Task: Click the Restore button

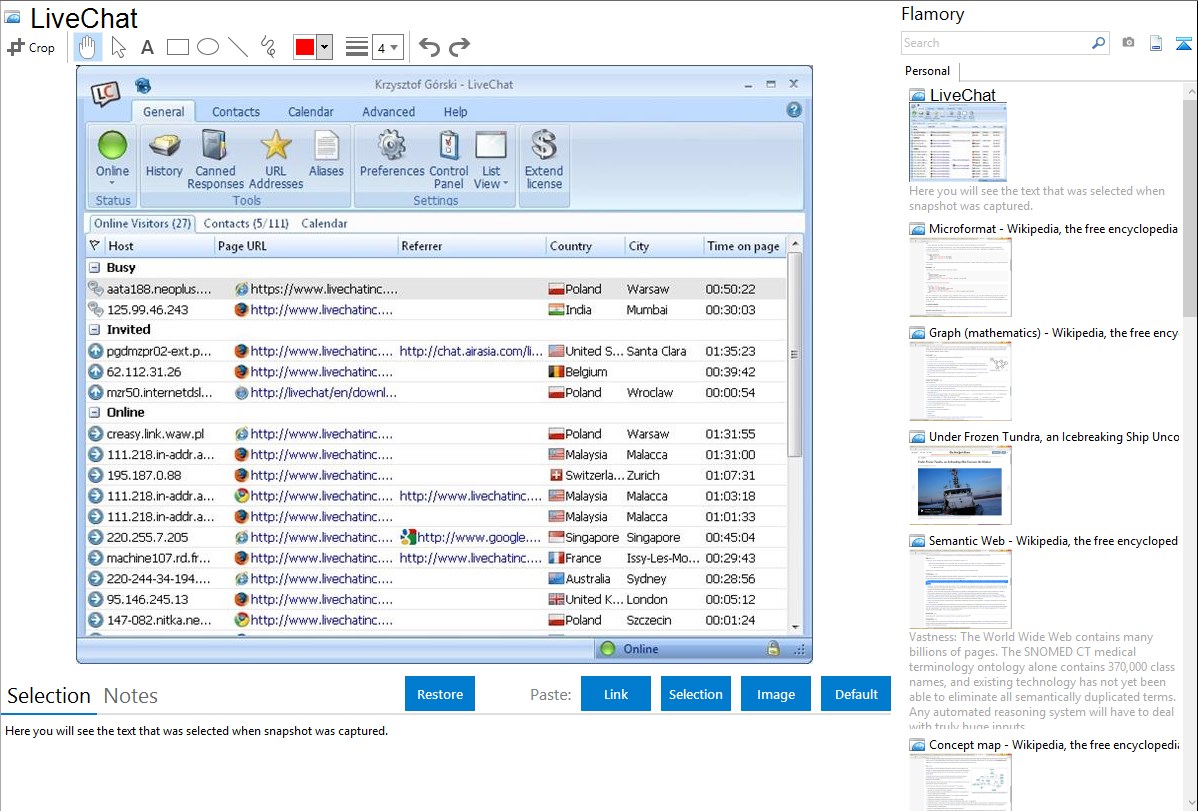Action: (x=440, y=694)
